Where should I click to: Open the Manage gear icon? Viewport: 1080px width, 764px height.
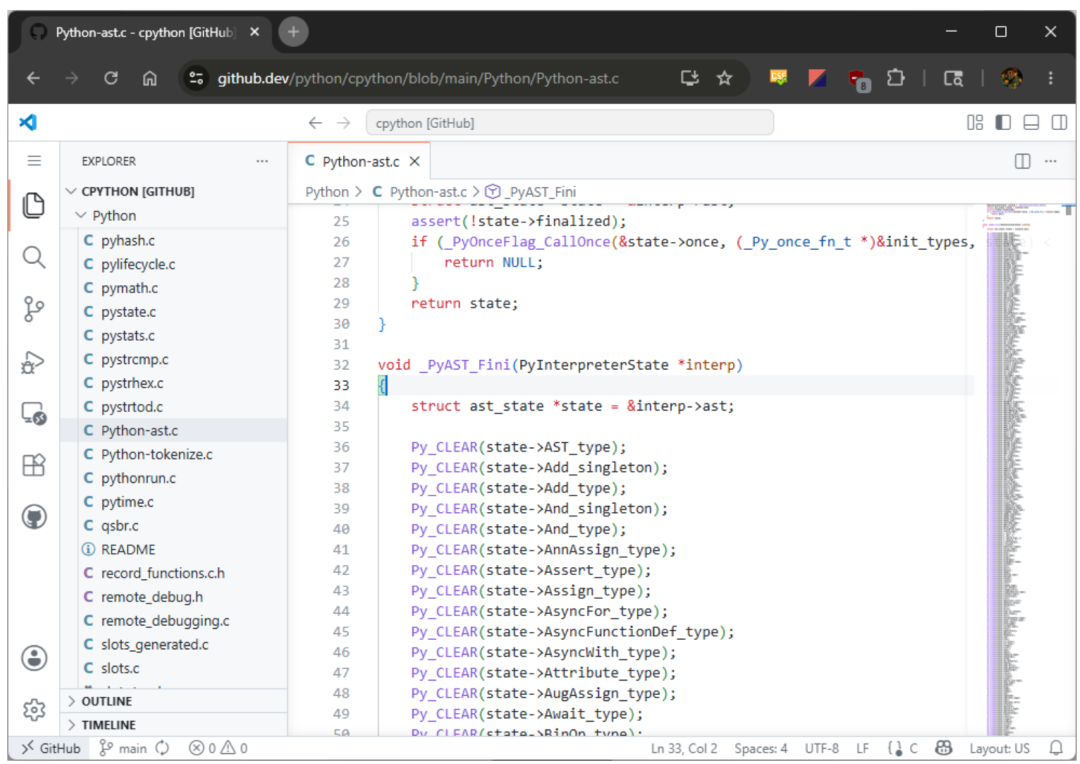[x=33, y=710]
